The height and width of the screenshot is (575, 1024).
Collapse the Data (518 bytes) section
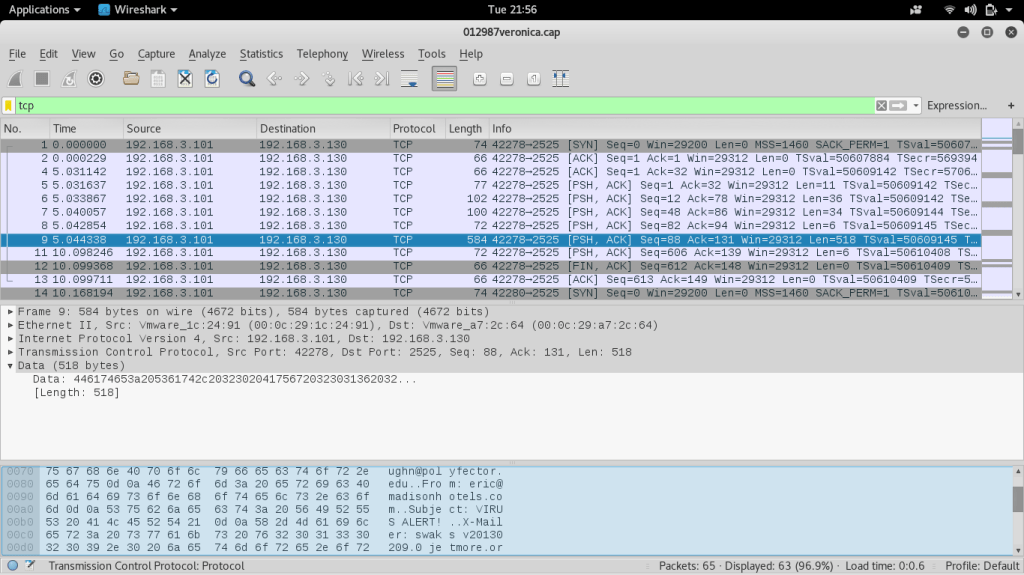coord(10,367)
